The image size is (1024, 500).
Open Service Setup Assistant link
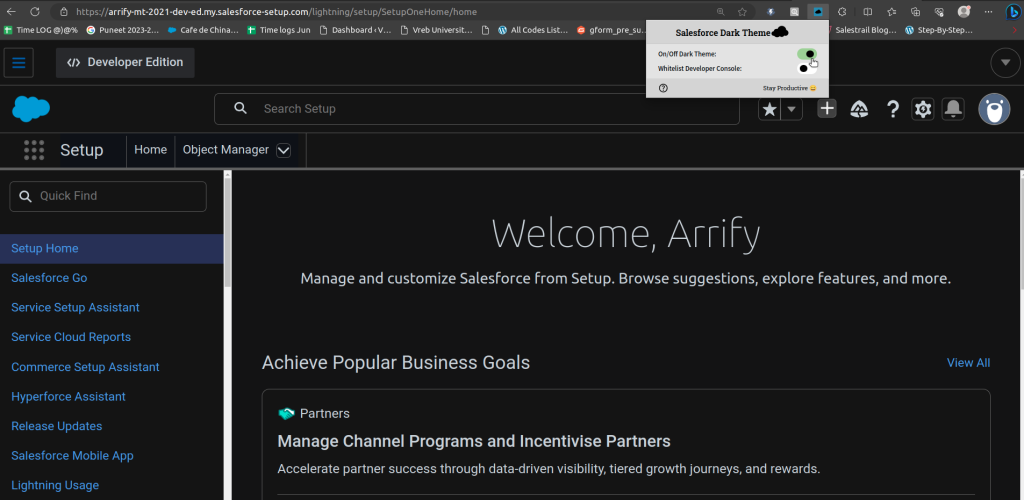click(x=75, y=307)
